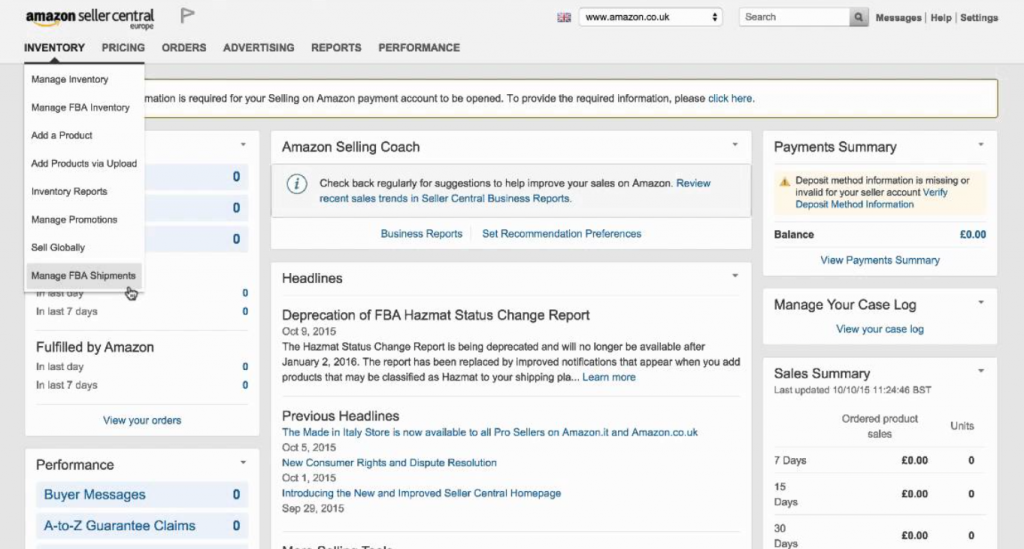This screenshot has height=549, width=1024.
Task: Click the £0.00 Balance amount
Action: coord(972,235)
